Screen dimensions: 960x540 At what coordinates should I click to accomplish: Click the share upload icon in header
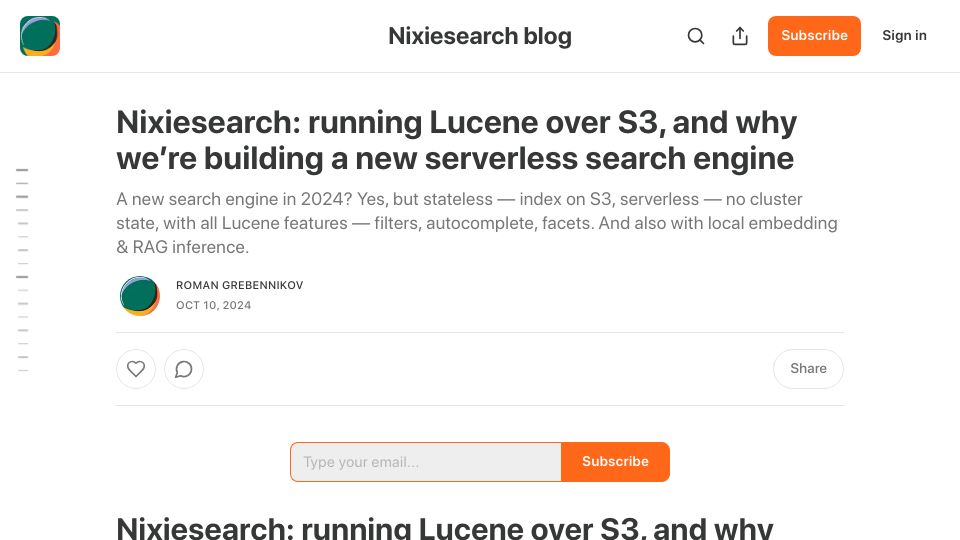tap(740, 36)
